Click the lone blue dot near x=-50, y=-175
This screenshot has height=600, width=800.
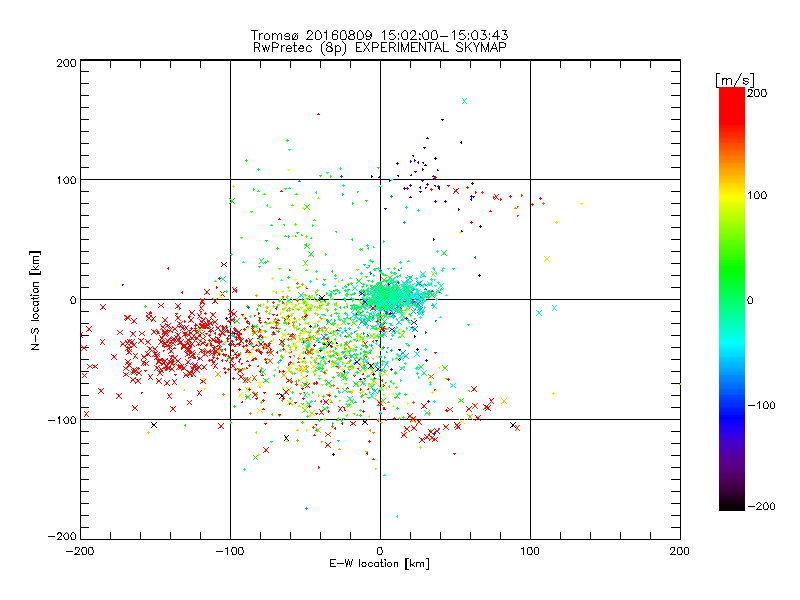click(x=306, y=509)
